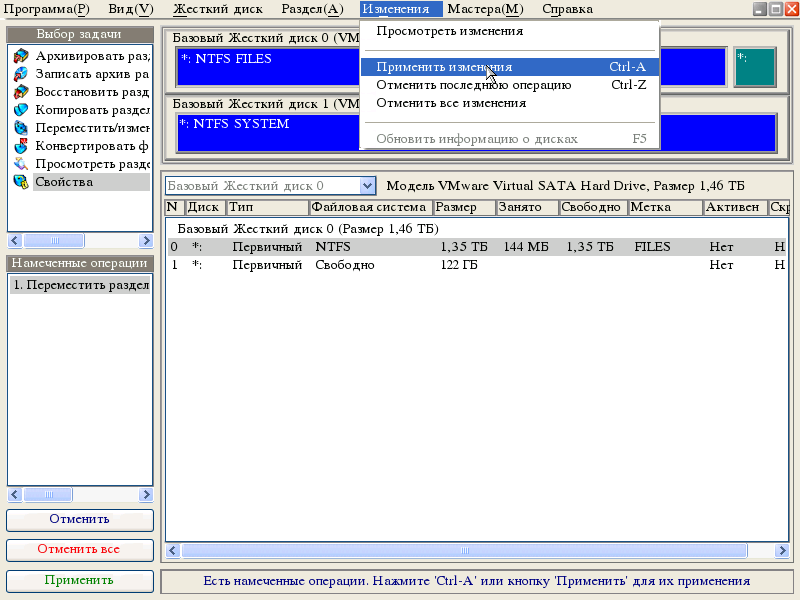Open the Мастера menu

[485, 9]
